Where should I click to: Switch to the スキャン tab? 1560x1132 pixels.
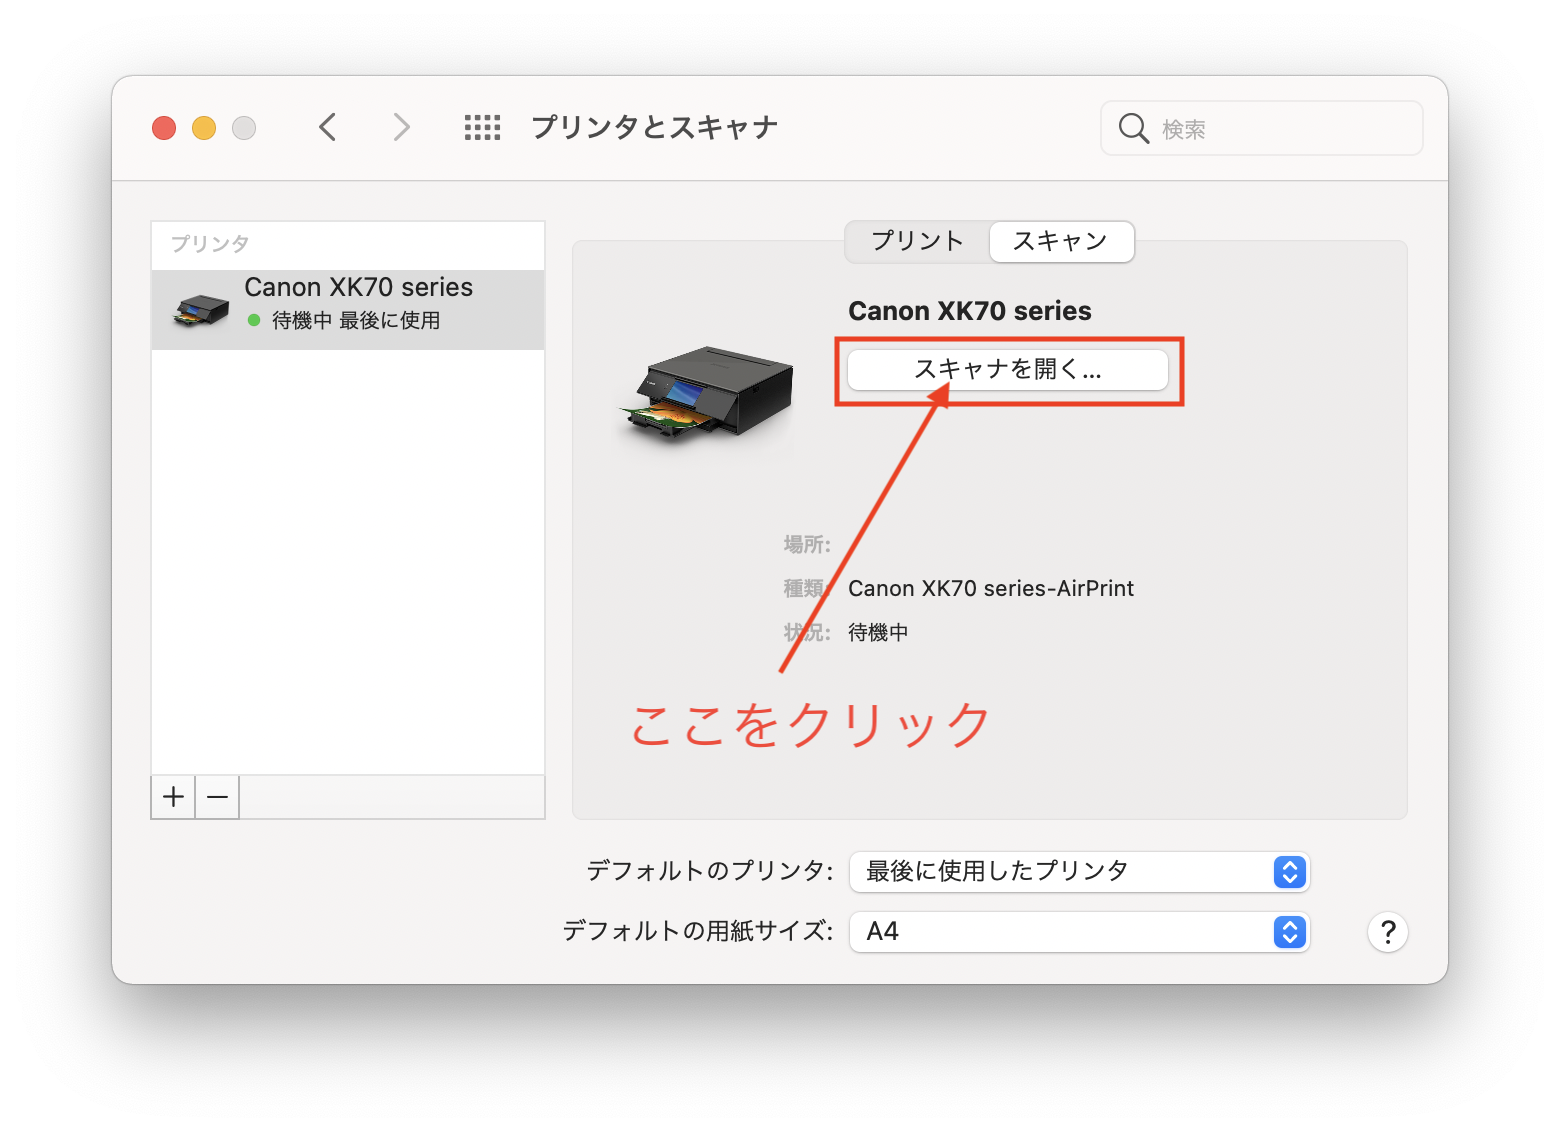coord(1061,241)
